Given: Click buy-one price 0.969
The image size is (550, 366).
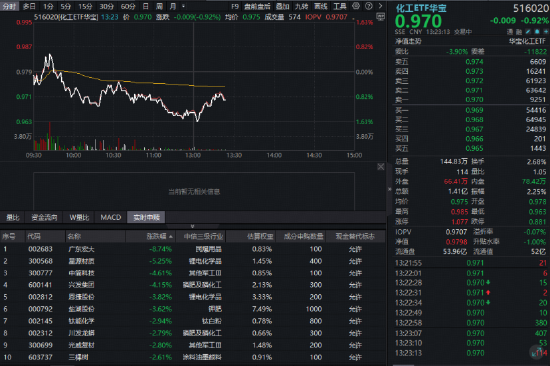Looking at the screenshot, I should pyautogui.click(x=474, y=110).
